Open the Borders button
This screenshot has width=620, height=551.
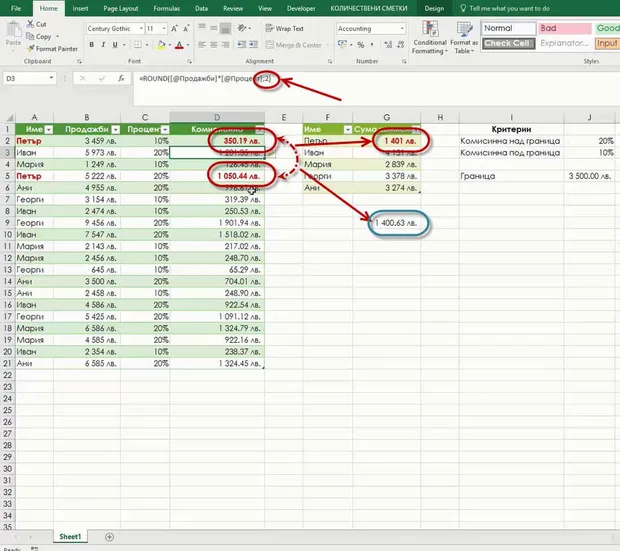click(138, 45)
